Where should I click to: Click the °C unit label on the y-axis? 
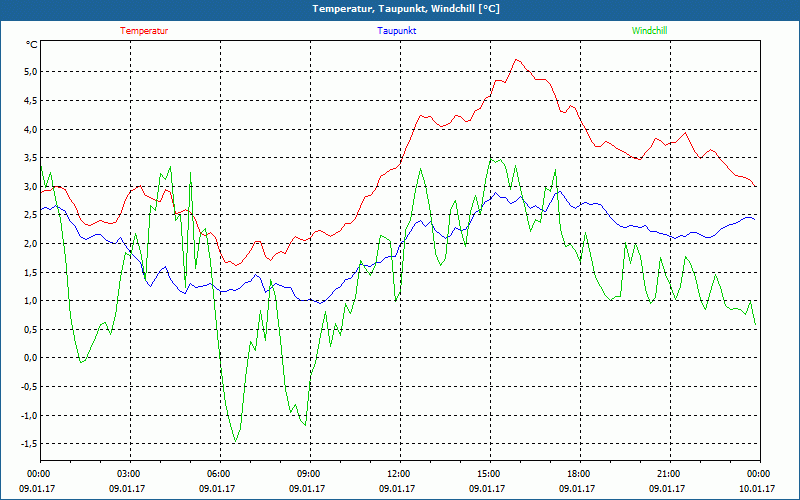31,45
